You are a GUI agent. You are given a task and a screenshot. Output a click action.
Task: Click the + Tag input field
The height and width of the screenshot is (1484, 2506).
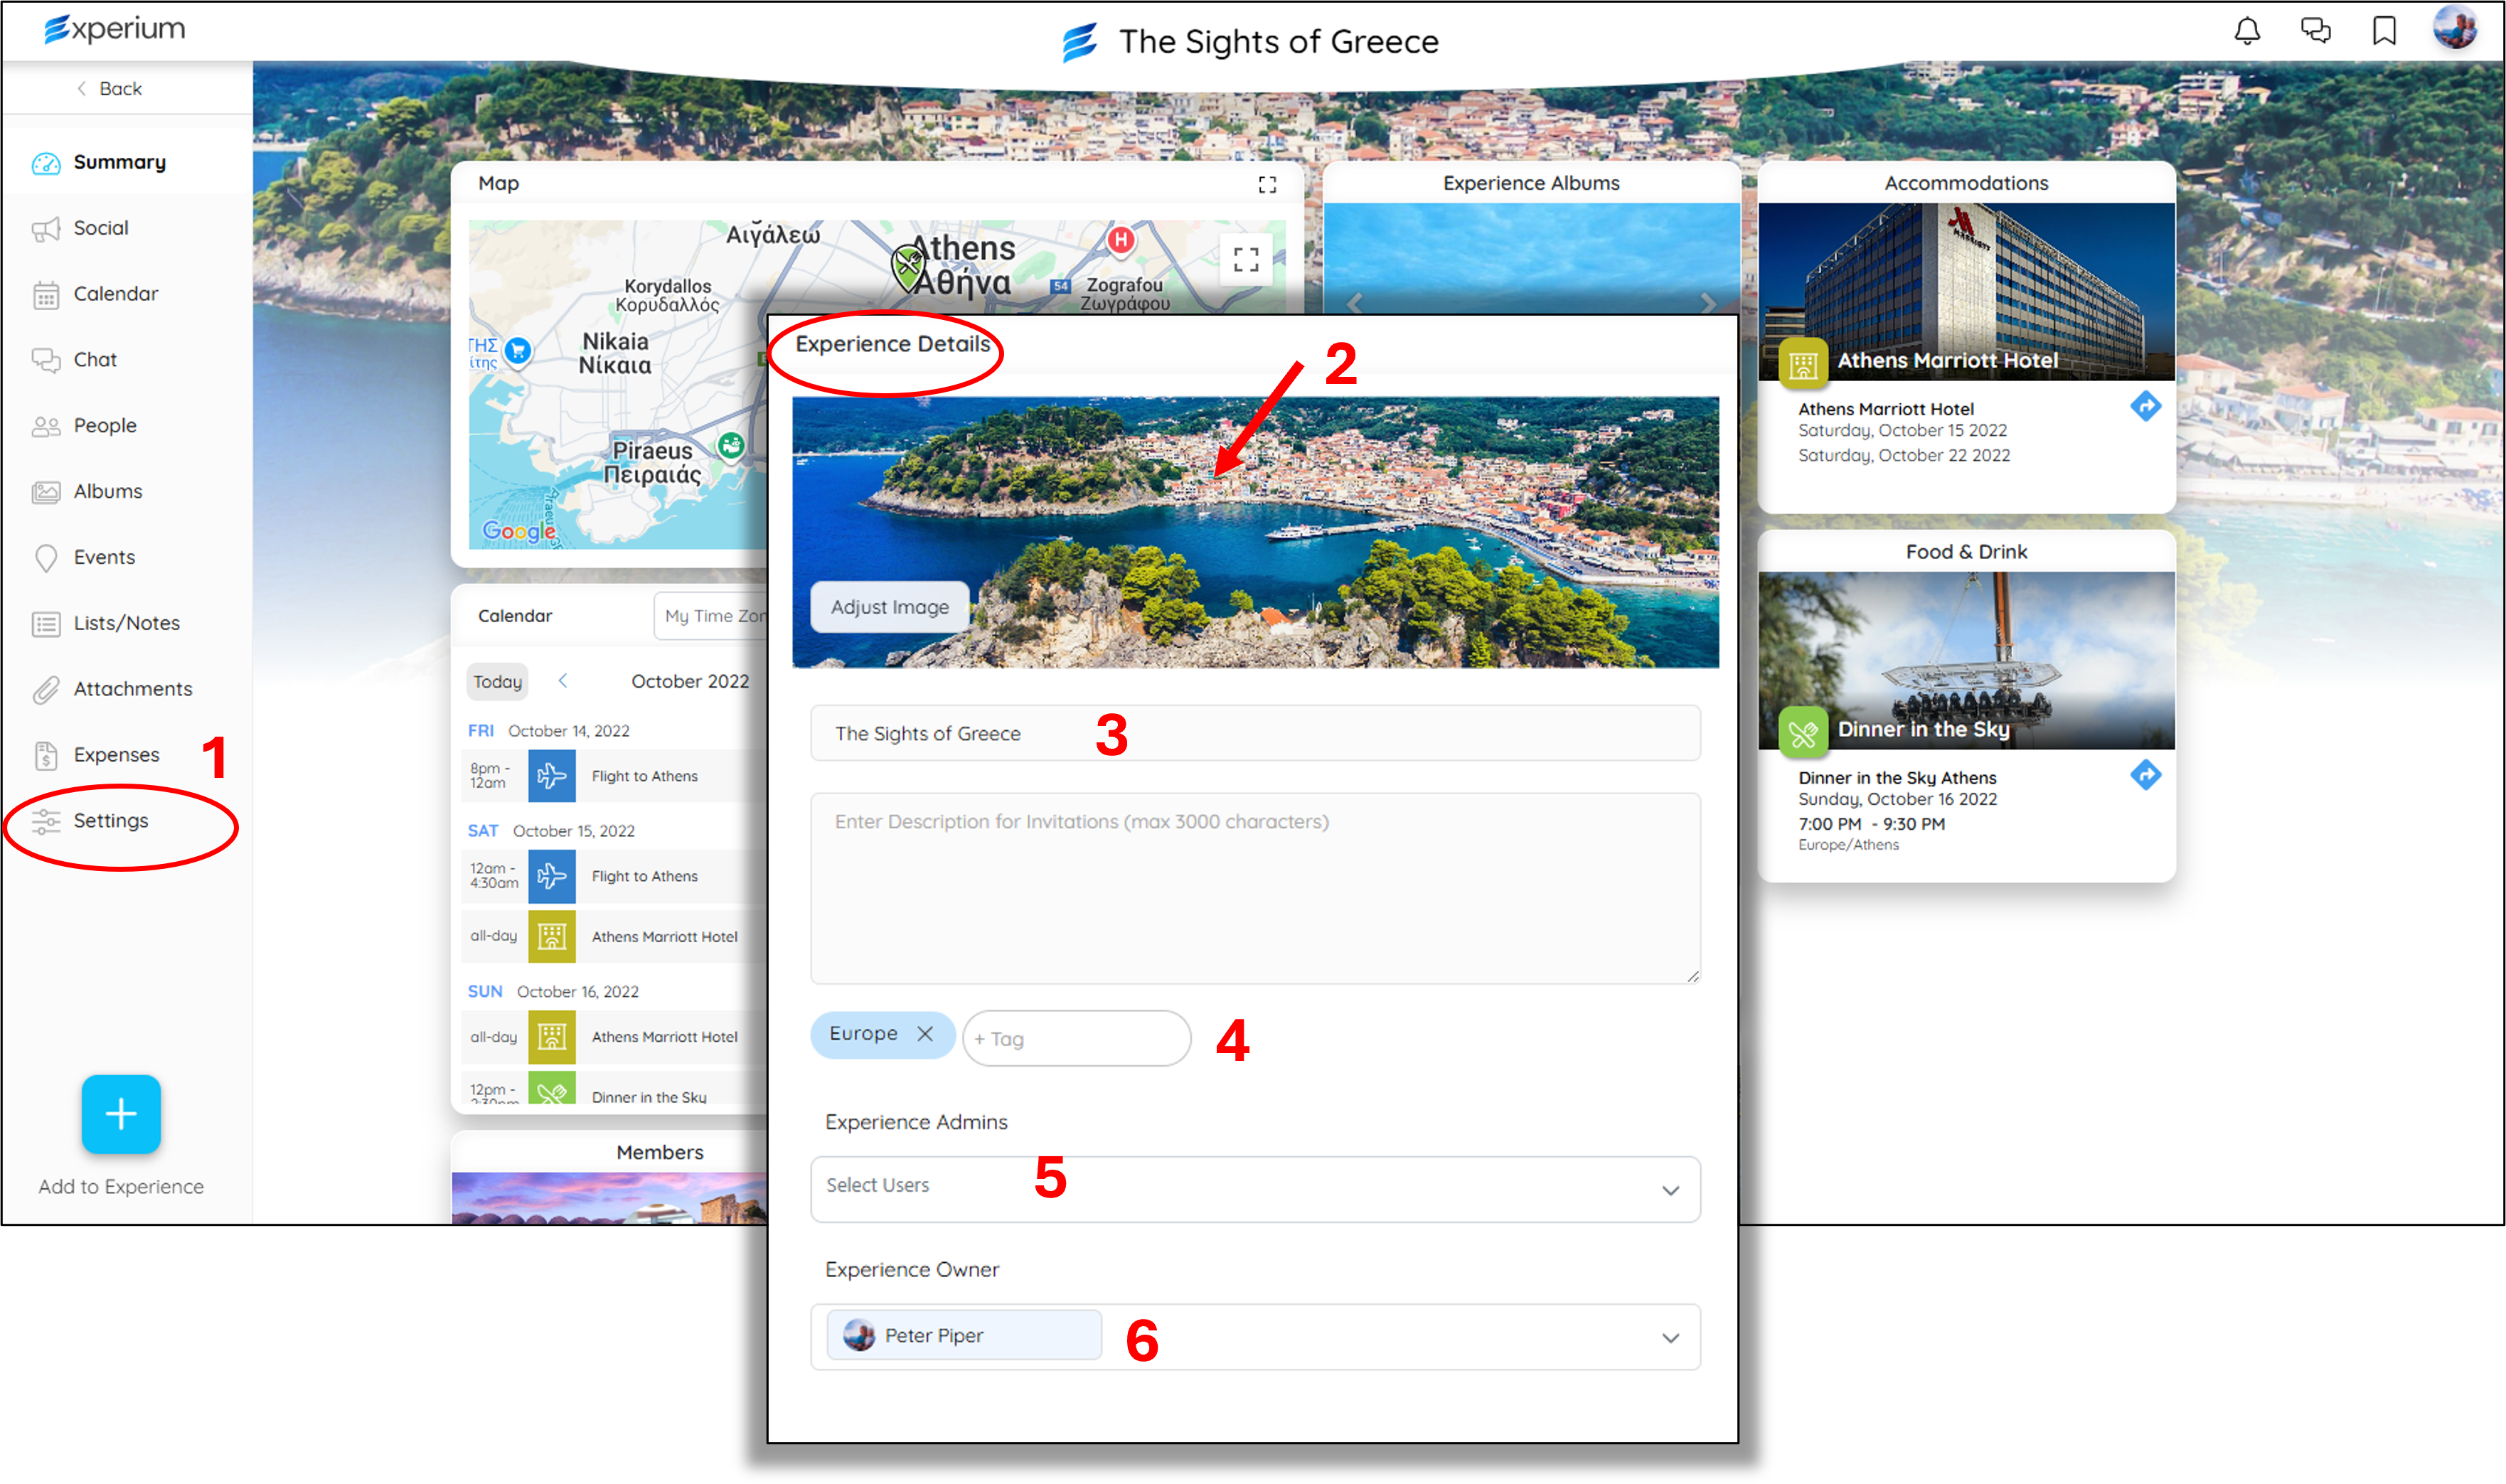[x=1076, y=1039]
